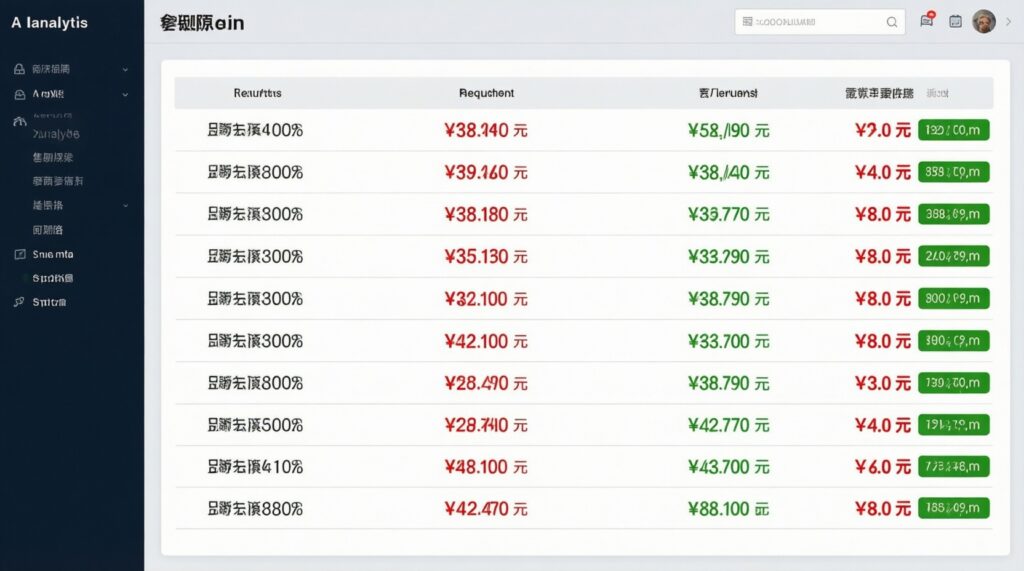
Task: Click the dashboard gauge icon in the sidebar
Action: coord(19,121)
